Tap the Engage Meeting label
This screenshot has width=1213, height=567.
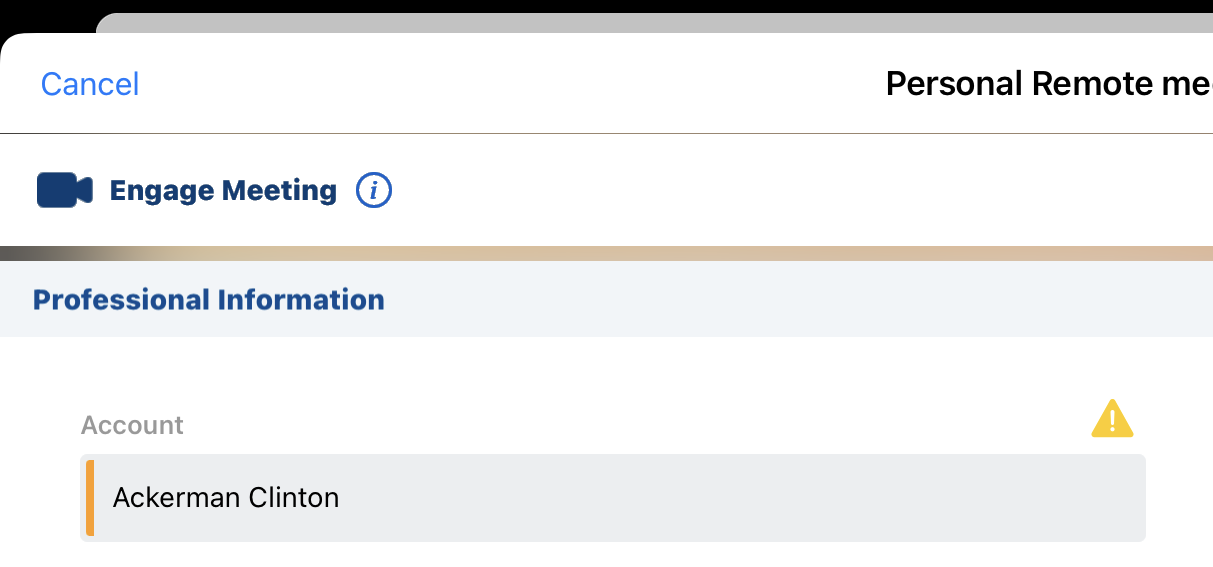click(x=223, y=190)
